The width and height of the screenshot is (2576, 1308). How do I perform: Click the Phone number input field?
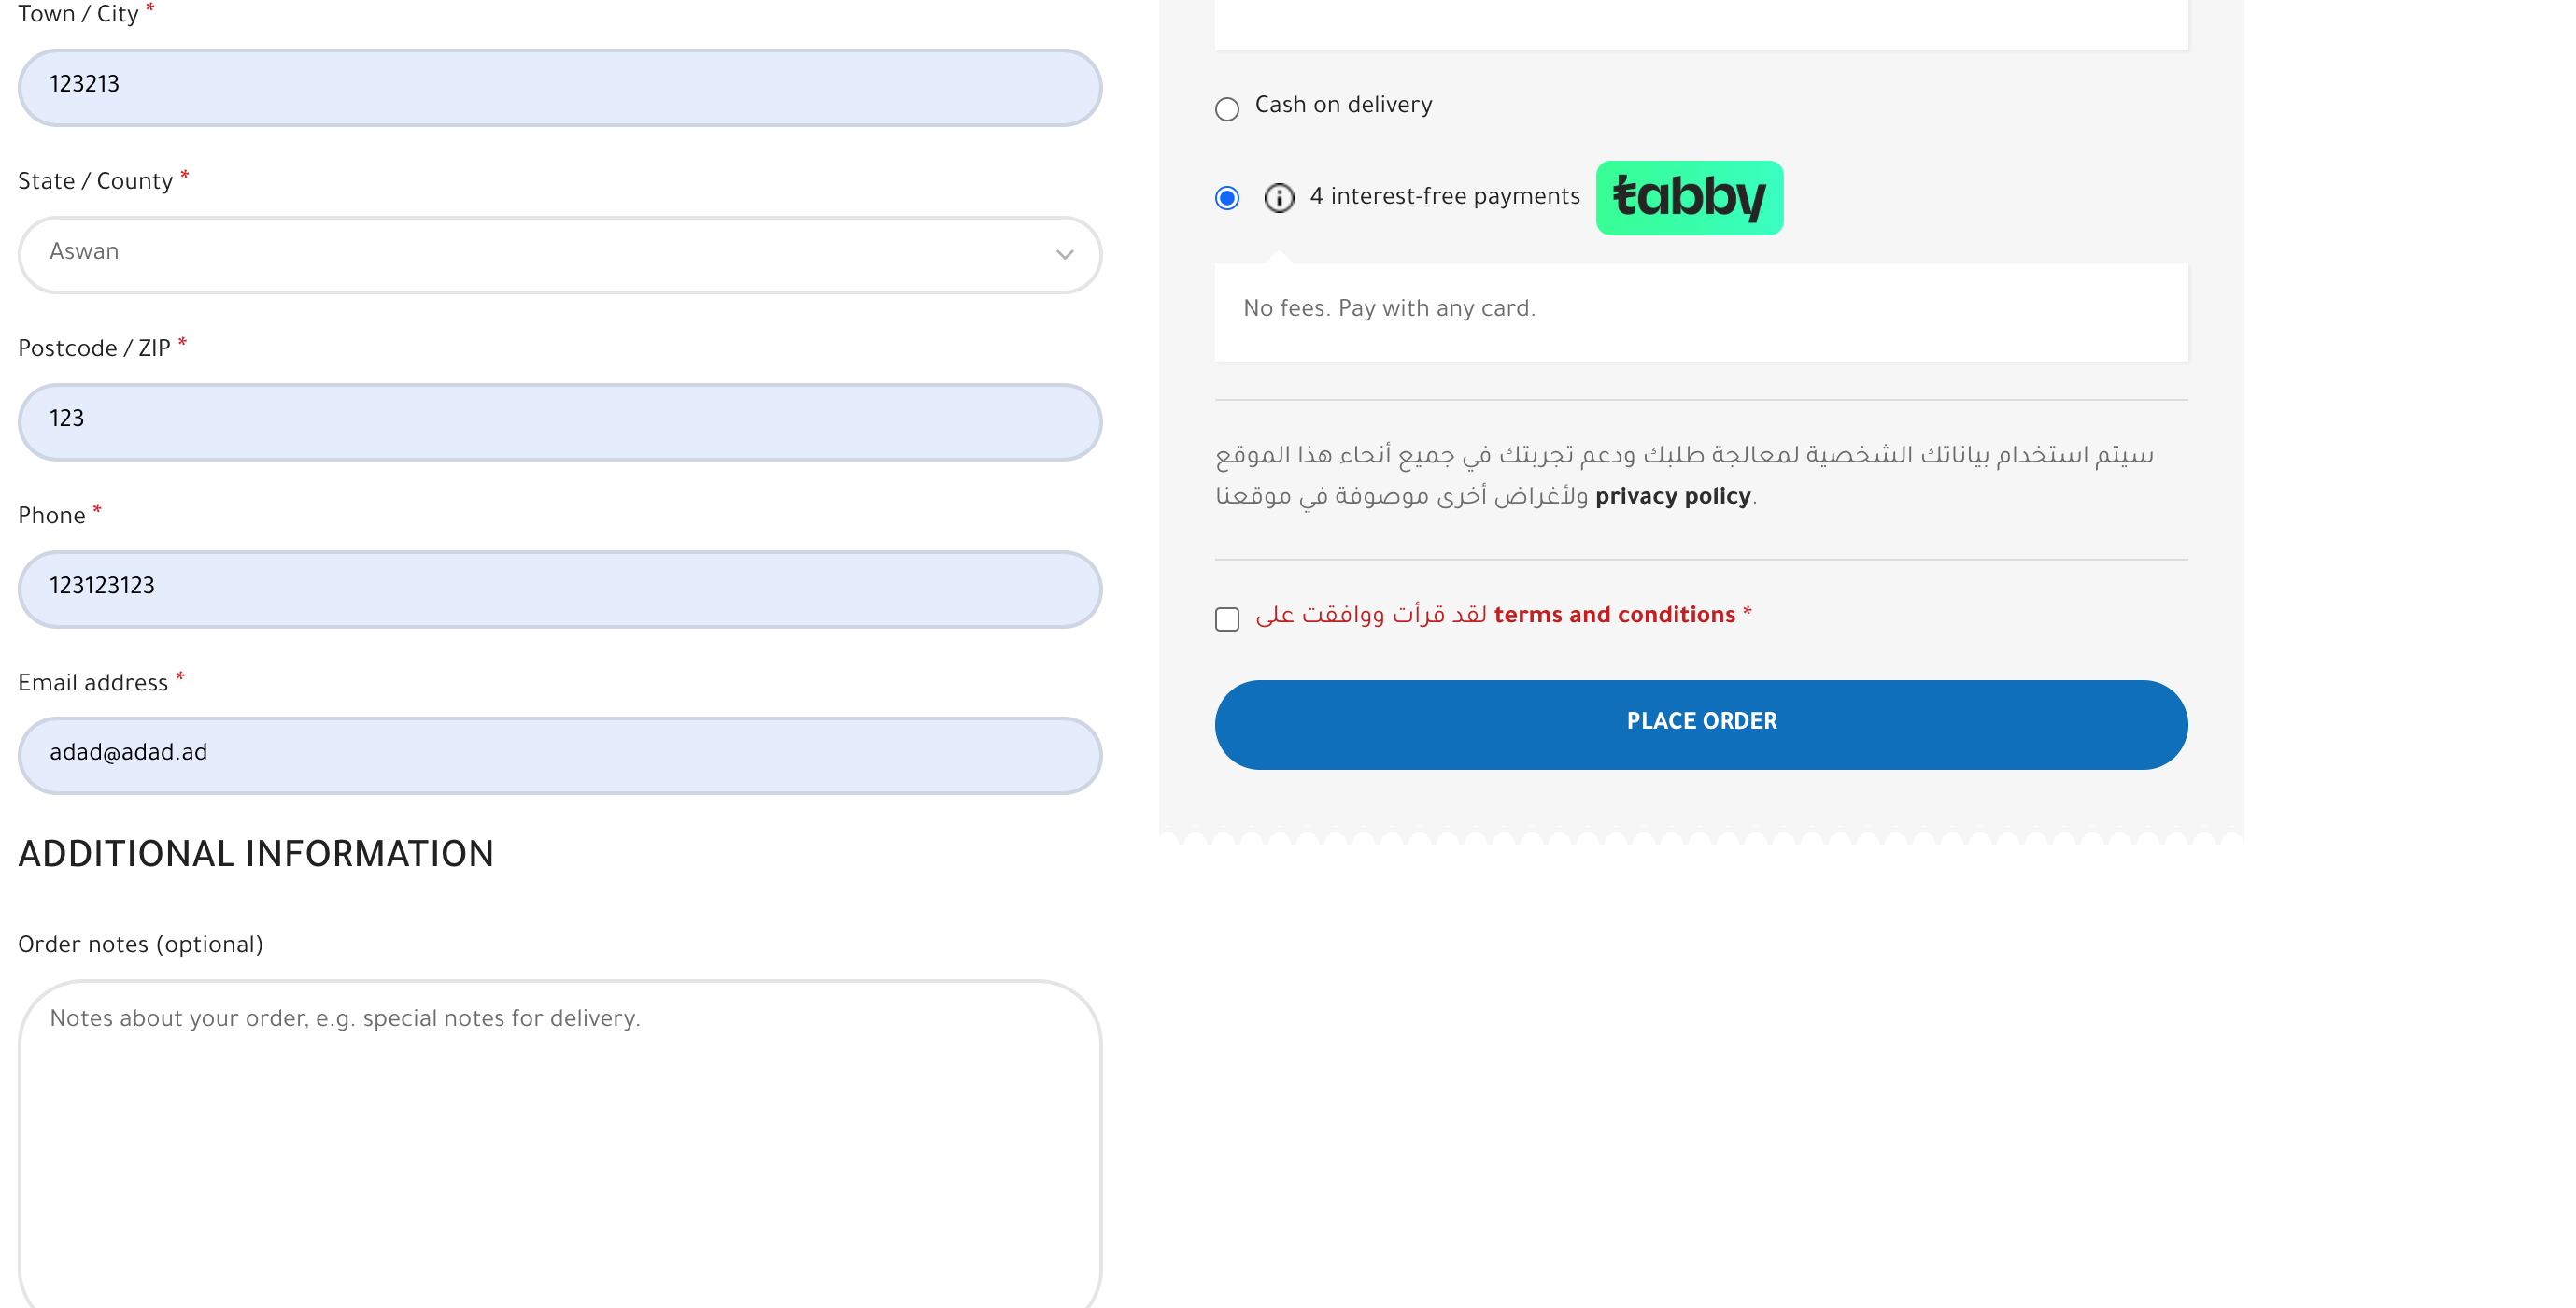(x=560, y=588)
